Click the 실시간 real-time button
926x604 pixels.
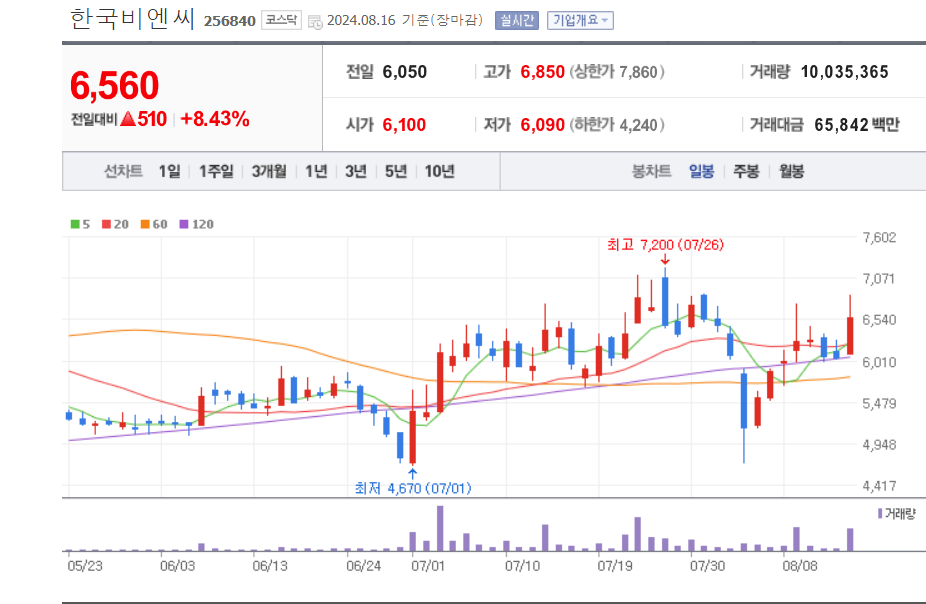click(517, 21)
